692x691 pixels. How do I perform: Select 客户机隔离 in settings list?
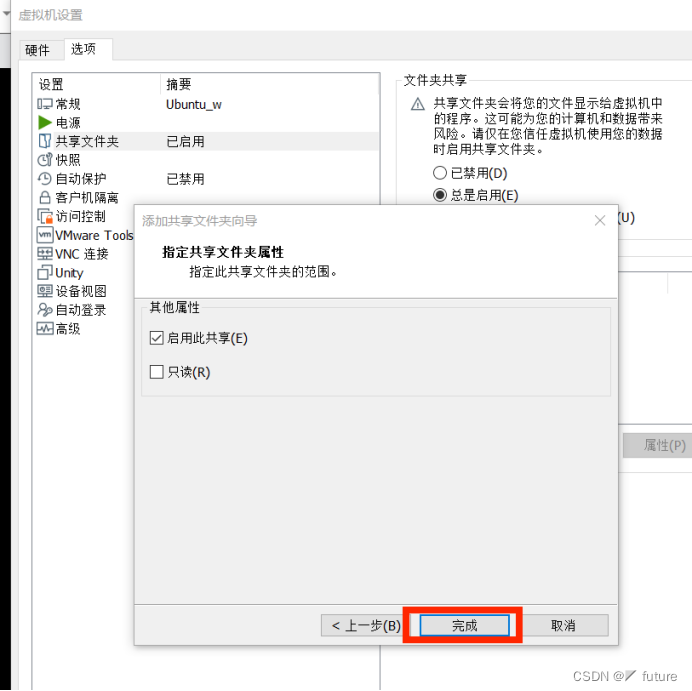click(87, 197)
